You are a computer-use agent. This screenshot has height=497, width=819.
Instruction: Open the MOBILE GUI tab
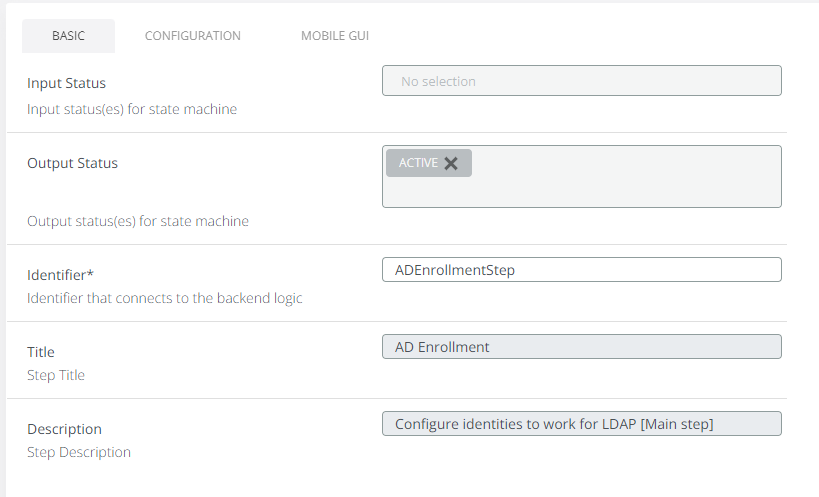pyautogui.click(x=336, y=36)
